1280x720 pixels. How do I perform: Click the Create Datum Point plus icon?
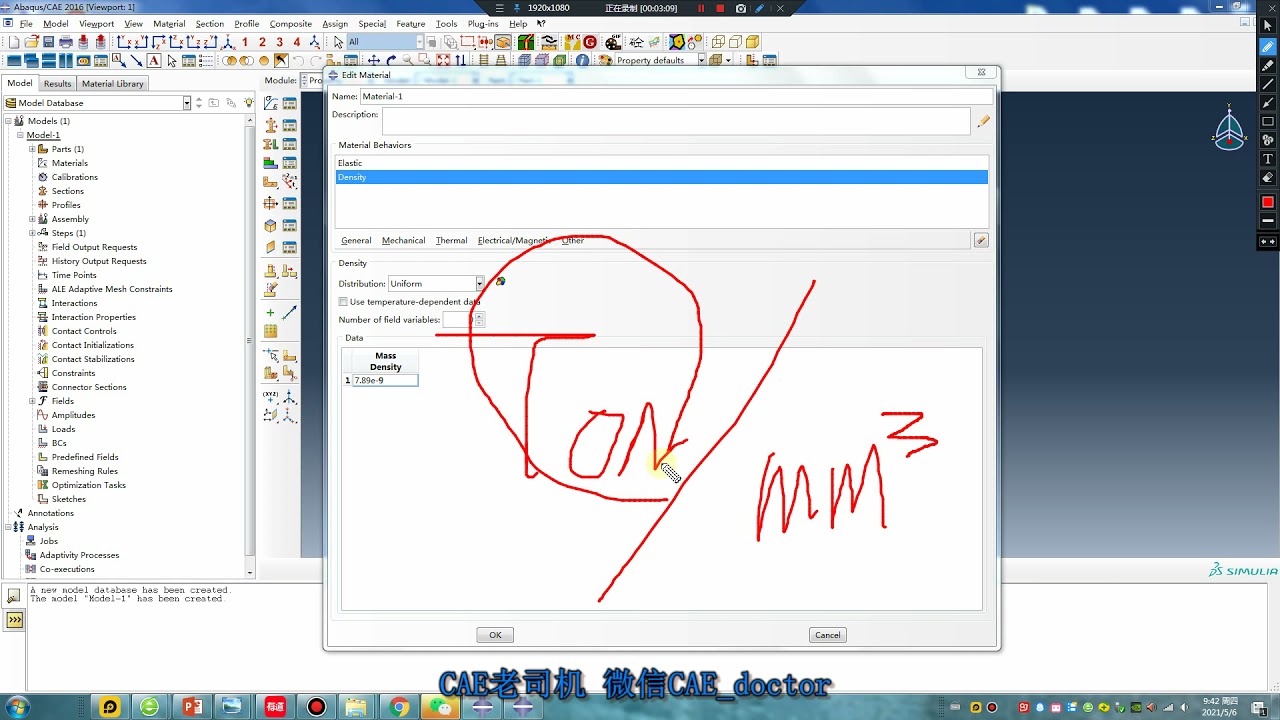[270, 313]
